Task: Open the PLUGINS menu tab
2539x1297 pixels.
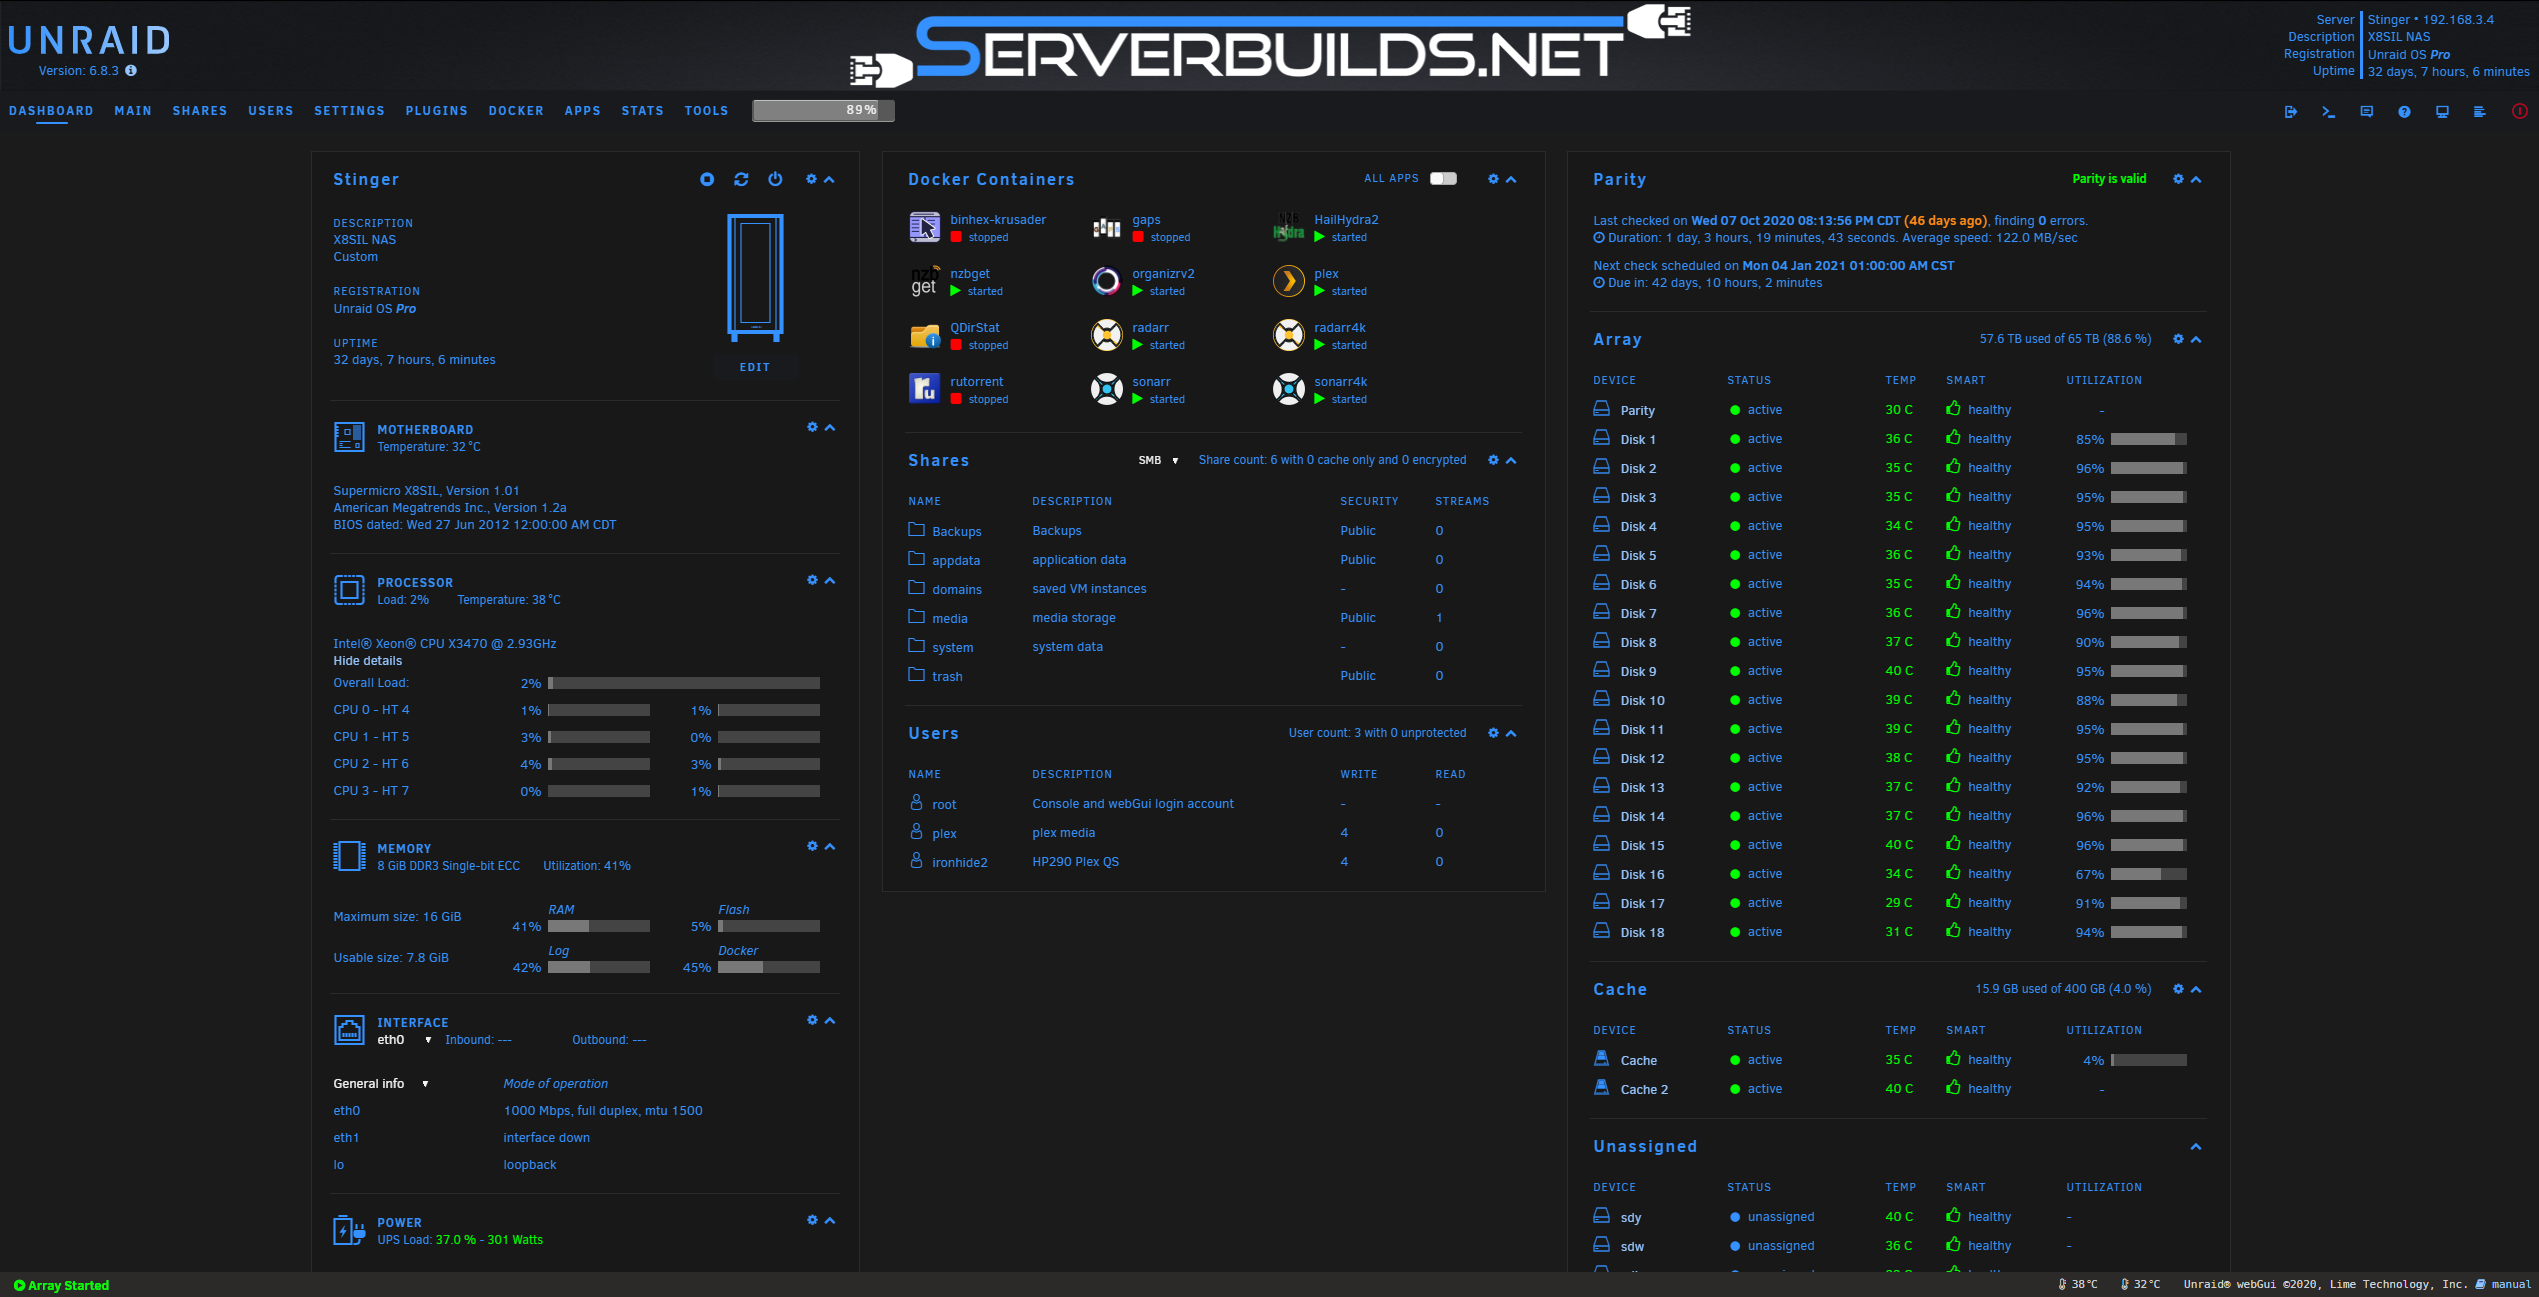Action: coord(437,111)
